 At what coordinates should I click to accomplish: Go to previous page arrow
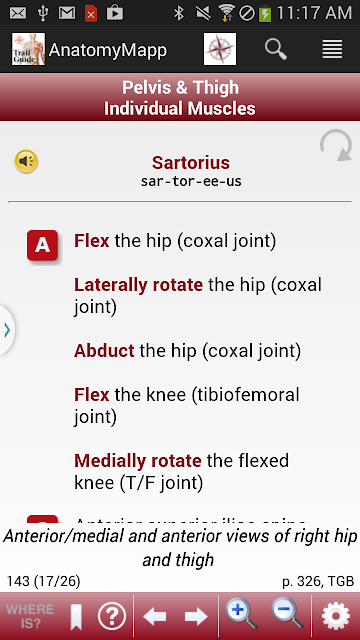155,616
